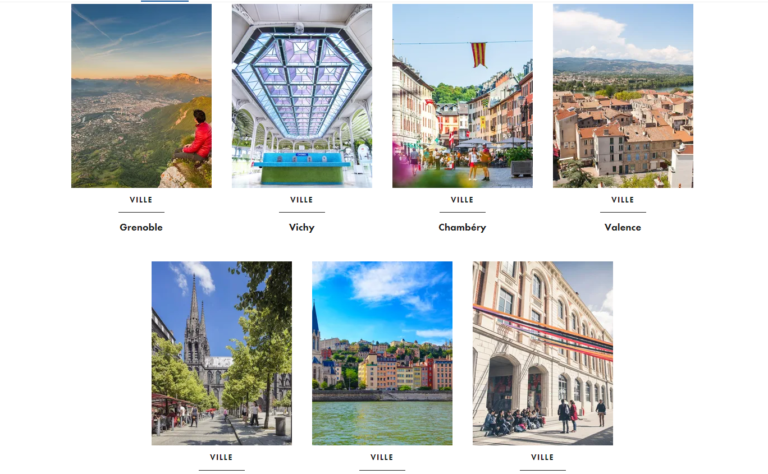The image size is (768, 474).
Task: Select the VILLE label under the ribbons building
Action: tap(543, 457)
